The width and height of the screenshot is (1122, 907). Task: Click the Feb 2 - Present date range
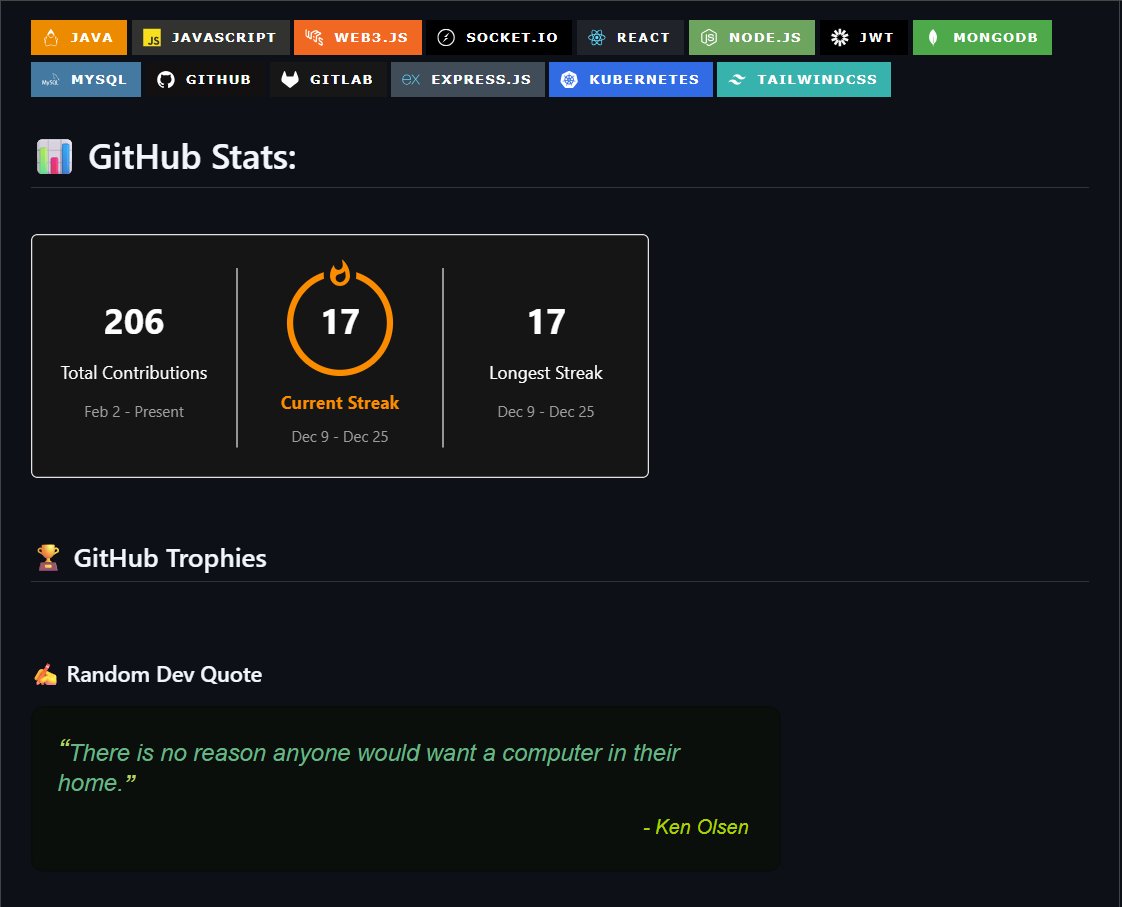[x=134, y=411]
